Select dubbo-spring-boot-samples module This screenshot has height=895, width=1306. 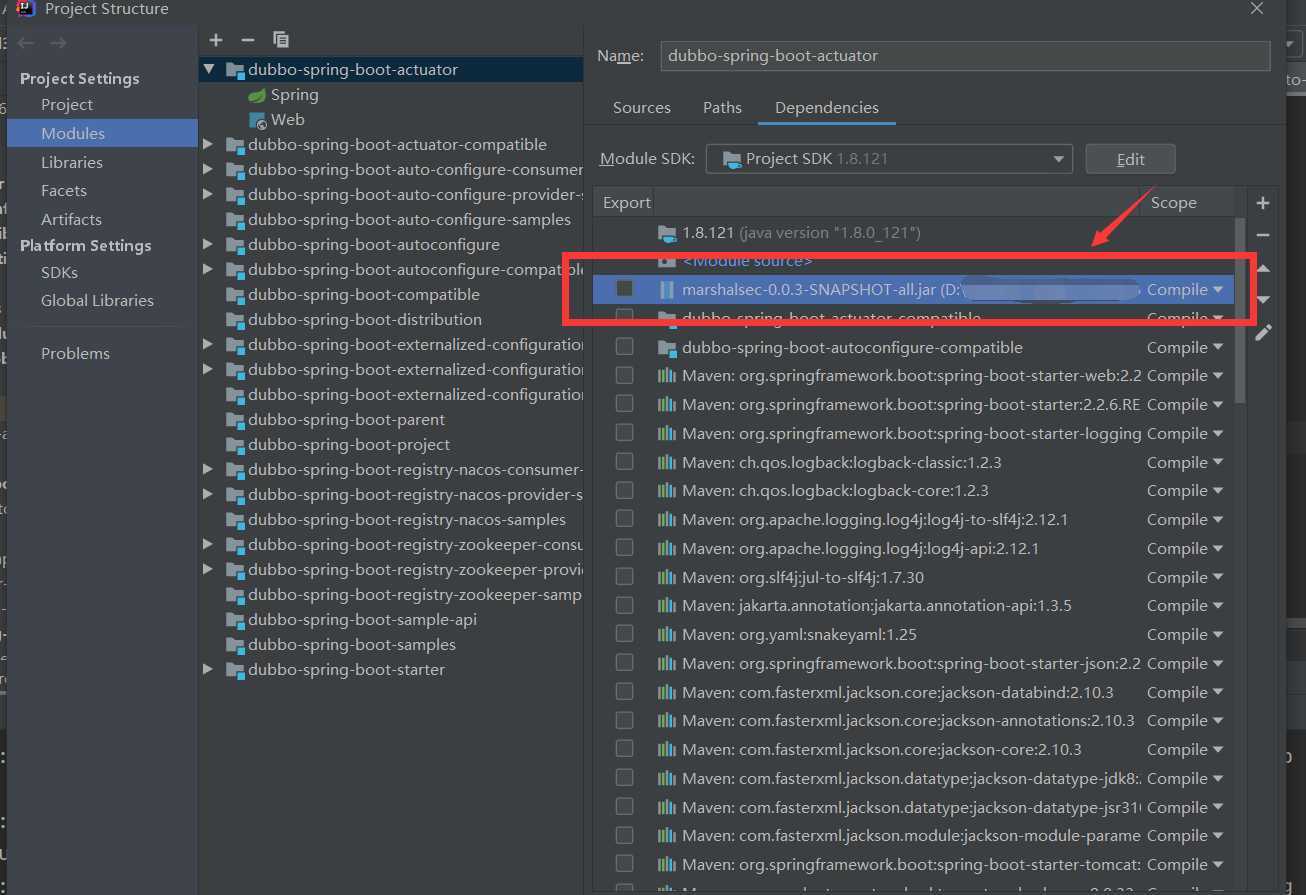click(352, 645)
